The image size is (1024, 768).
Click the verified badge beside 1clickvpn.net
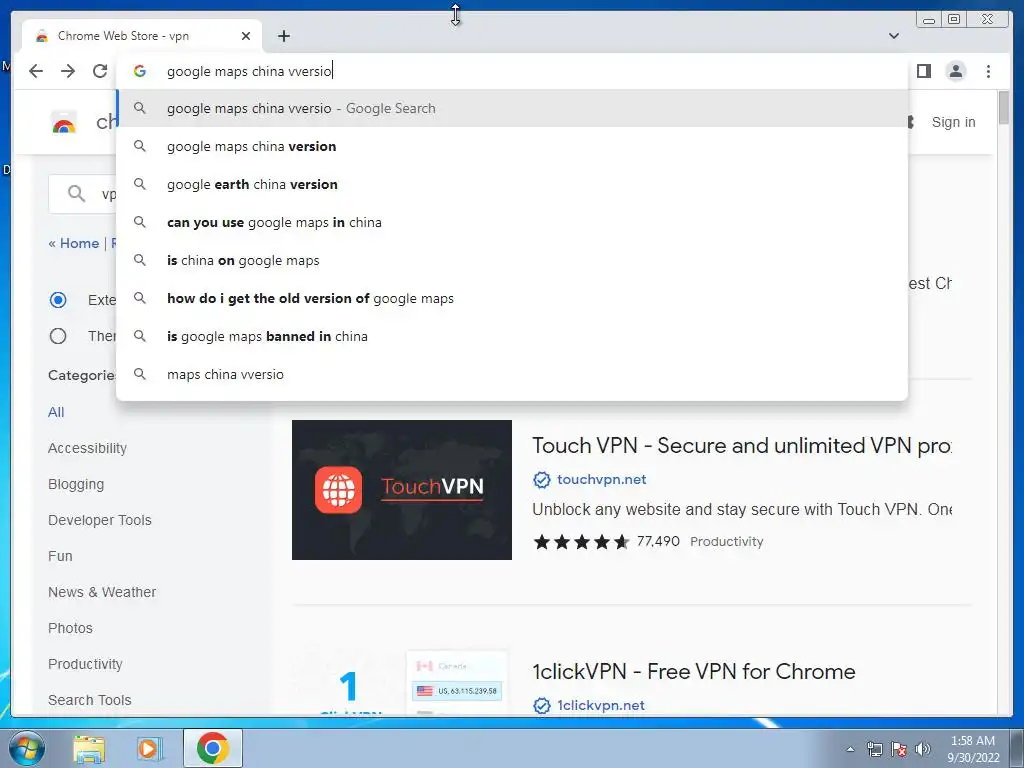[541, 706]
